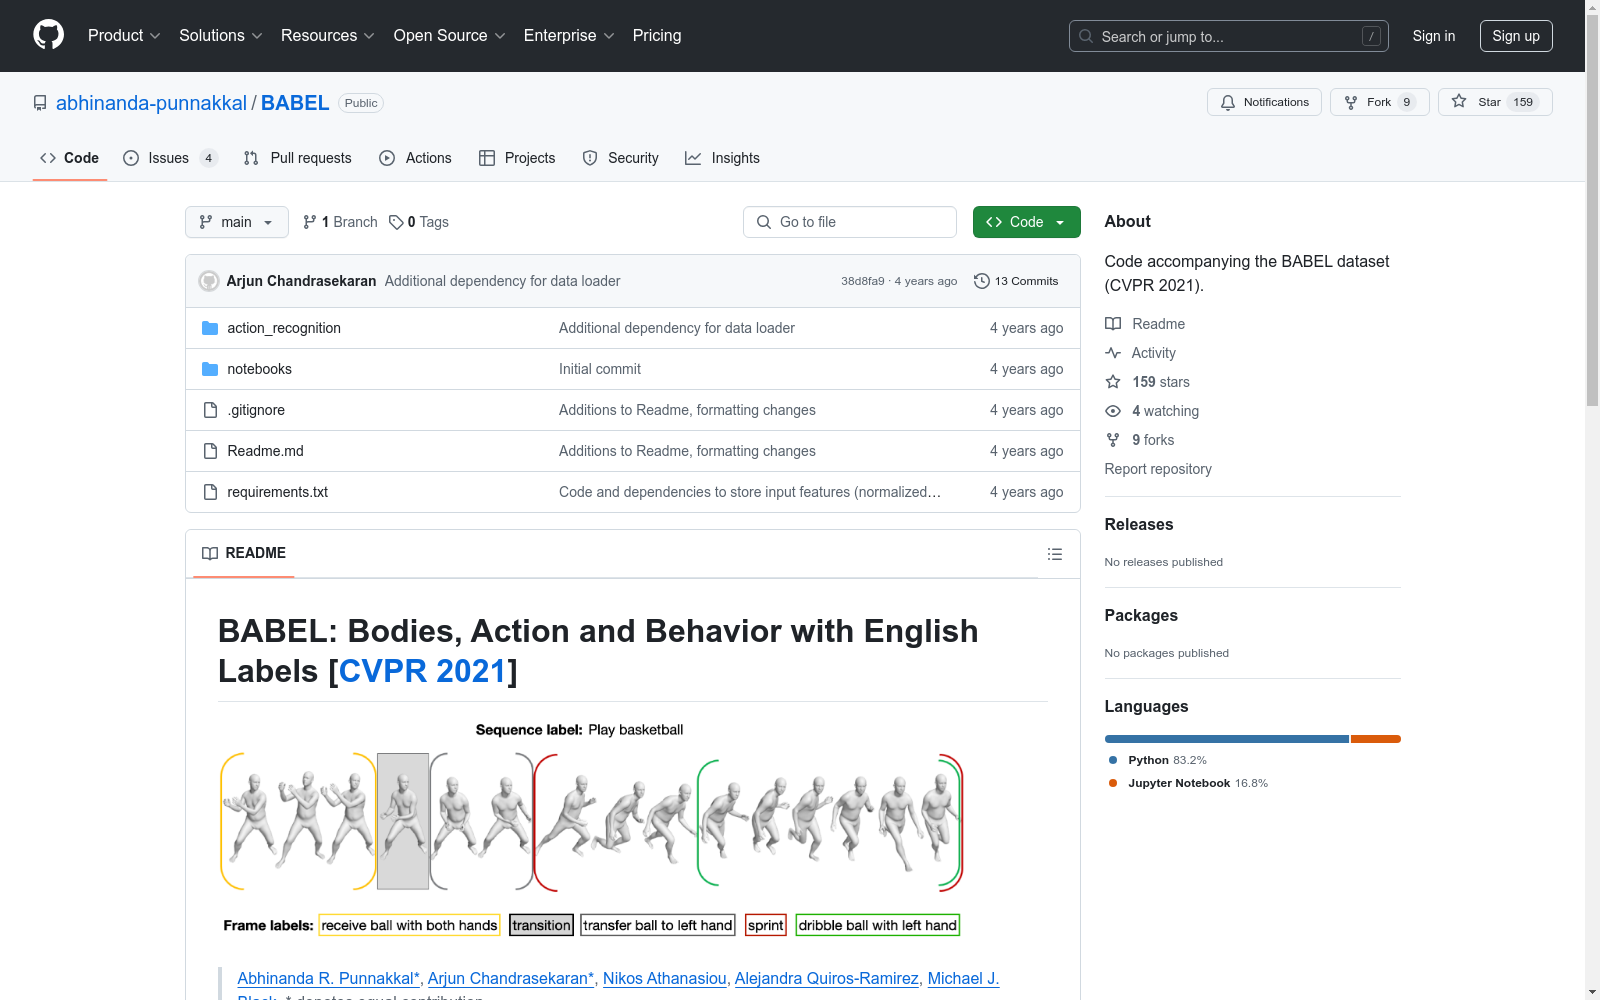Open the Insights tab
Viewport: 1600px width, 1000px height.
point(722,158)
